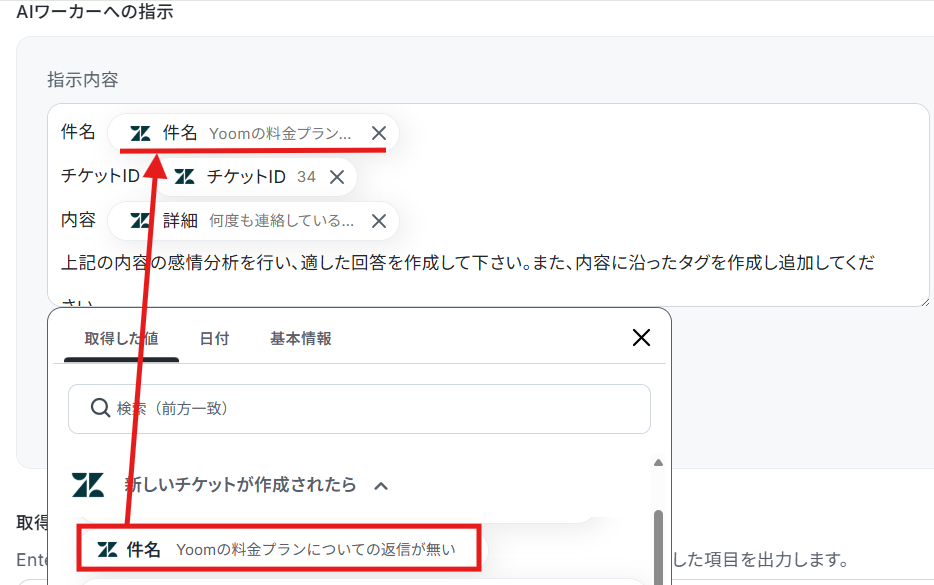Click the Zendesk icon in チケットID chip
This screenshot has width=934, height=585.
pos(184,177)
